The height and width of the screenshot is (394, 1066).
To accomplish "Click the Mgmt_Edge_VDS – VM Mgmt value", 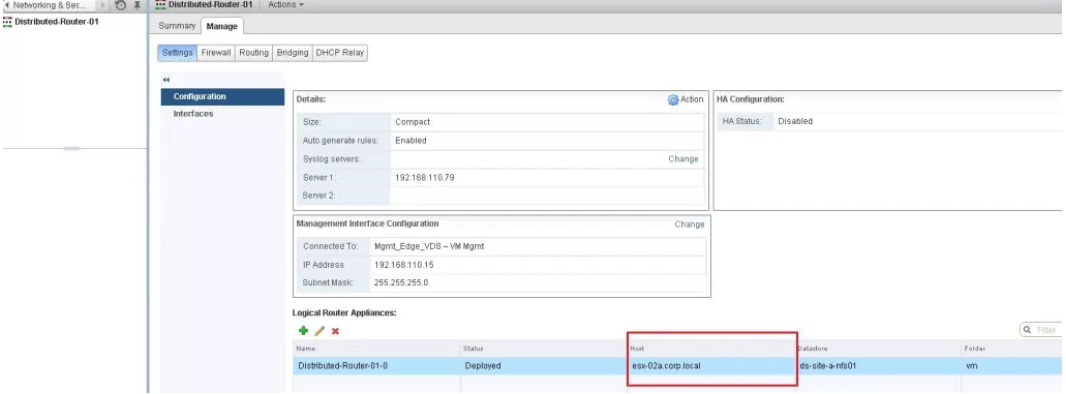I will tap(429, 247).
